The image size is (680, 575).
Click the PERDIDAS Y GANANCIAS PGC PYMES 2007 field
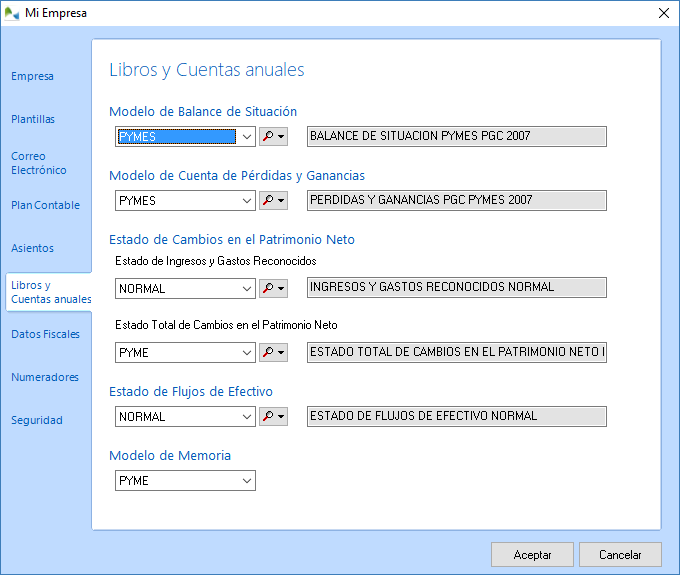pyautogui.click(x=457, y=200)
